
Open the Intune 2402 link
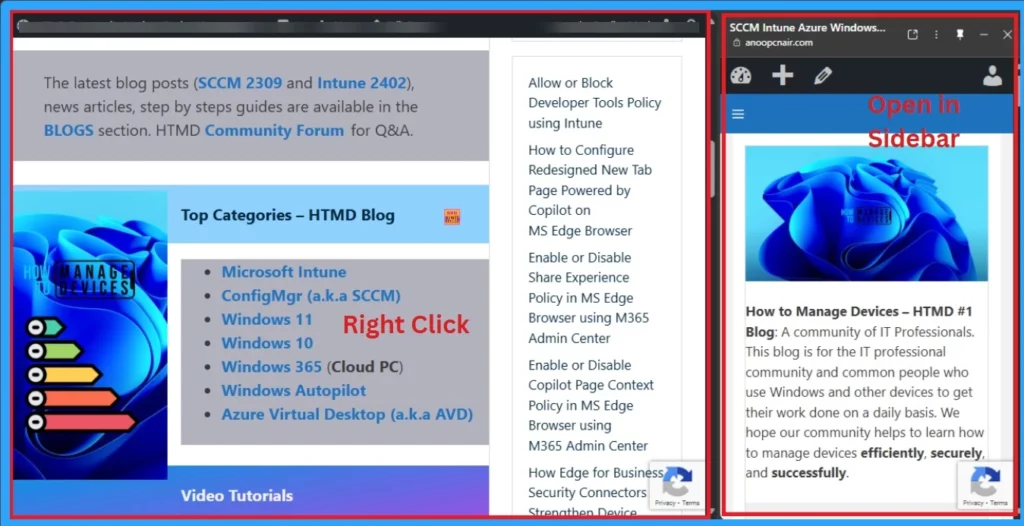click(362, 83)
